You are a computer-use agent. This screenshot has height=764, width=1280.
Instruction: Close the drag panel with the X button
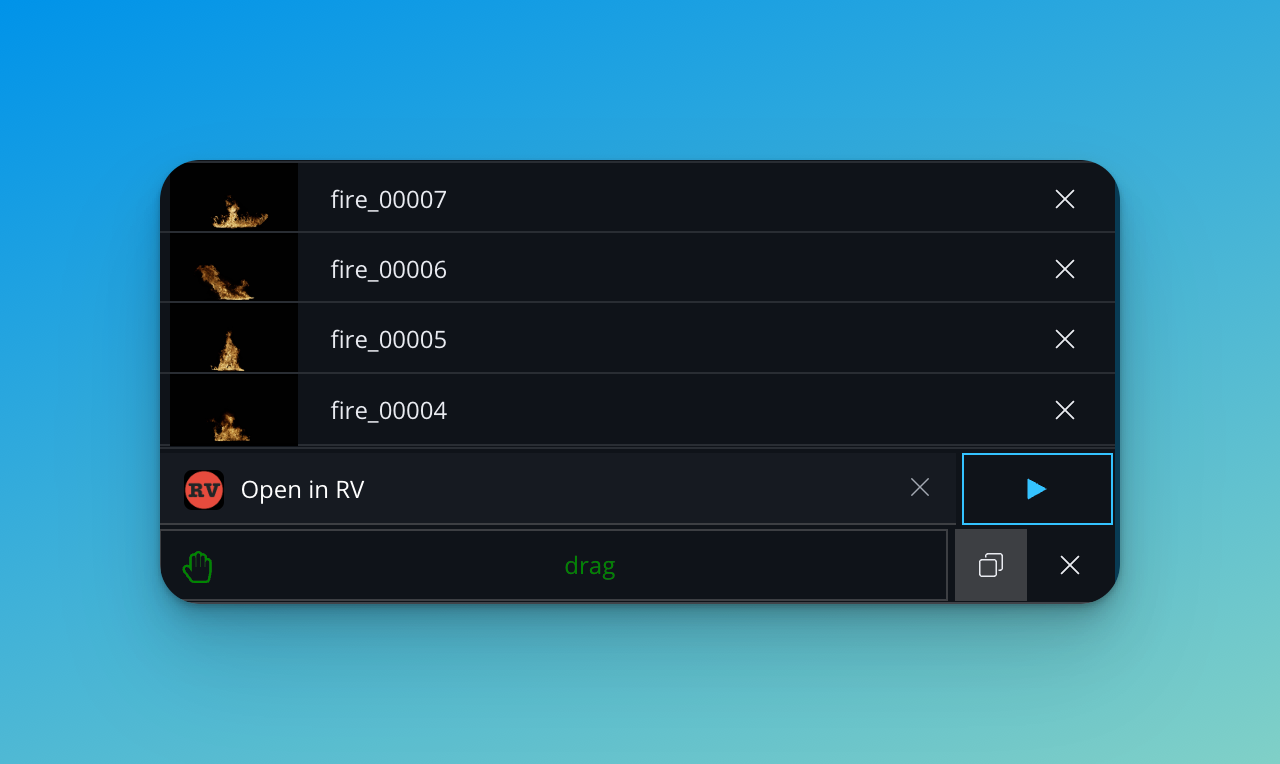pyautogui.click(x=1069, y=565)
